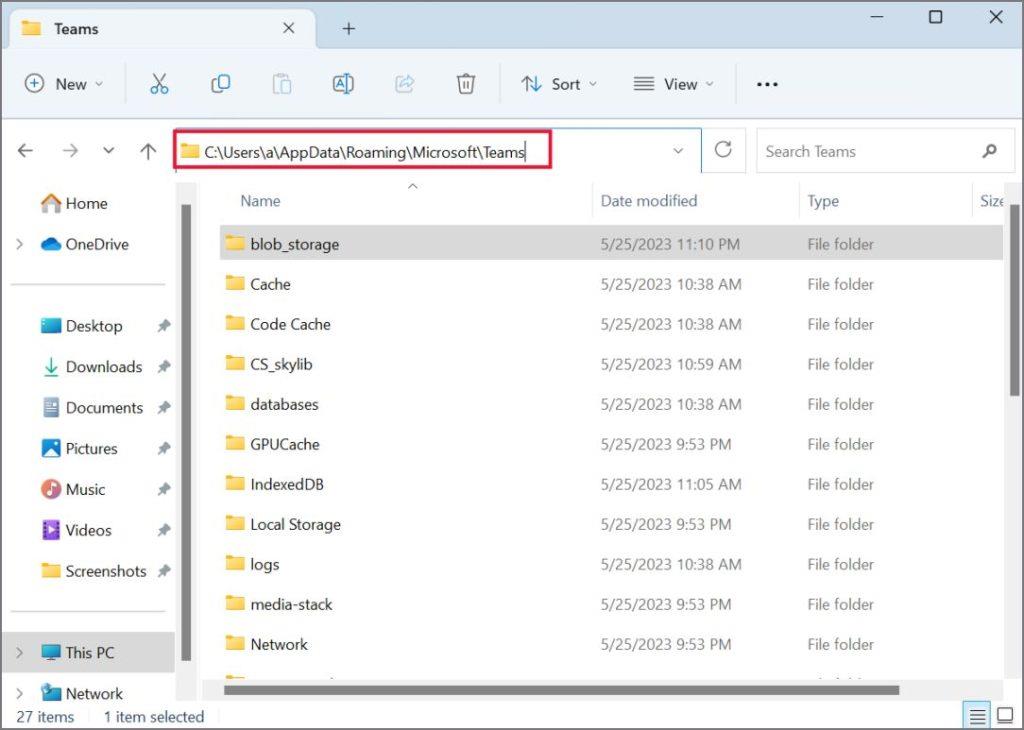Image resolution: width=1024 pixels, height=730 pixels.
Task: Open the Sort options dropdown
Action: 559,84
